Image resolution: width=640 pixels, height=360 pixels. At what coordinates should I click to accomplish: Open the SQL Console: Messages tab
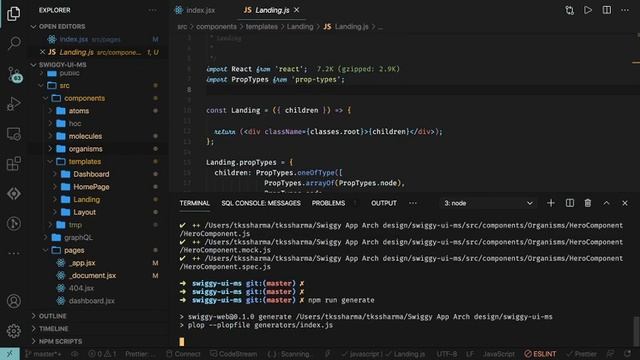pos(261,203)
